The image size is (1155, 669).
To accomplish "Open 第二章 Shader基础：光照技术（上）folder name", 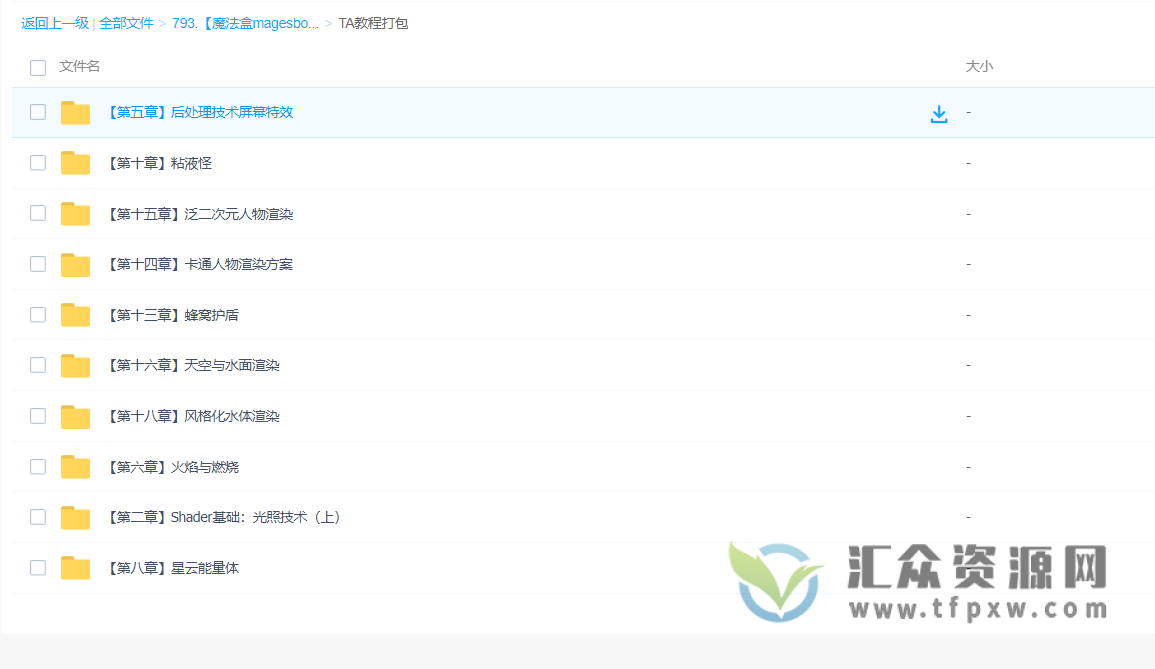I will [x=224, y=517].
